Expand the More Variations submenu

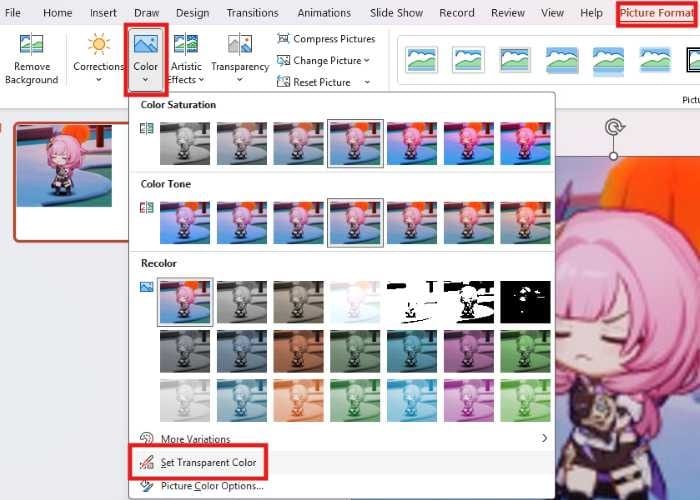[x=543, y=438]
